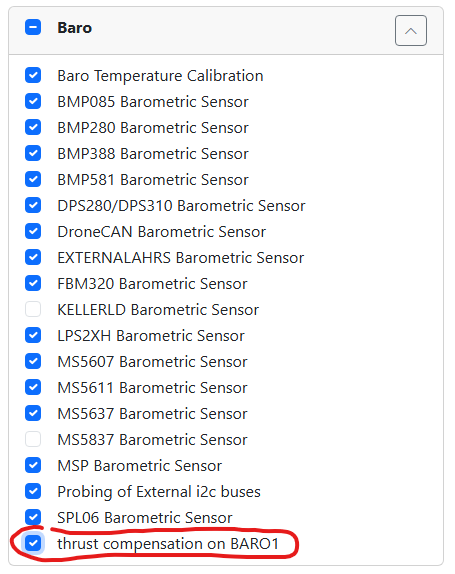Toggle the Baro group checkbox
The image size is (455, 574).
(33, 27)
